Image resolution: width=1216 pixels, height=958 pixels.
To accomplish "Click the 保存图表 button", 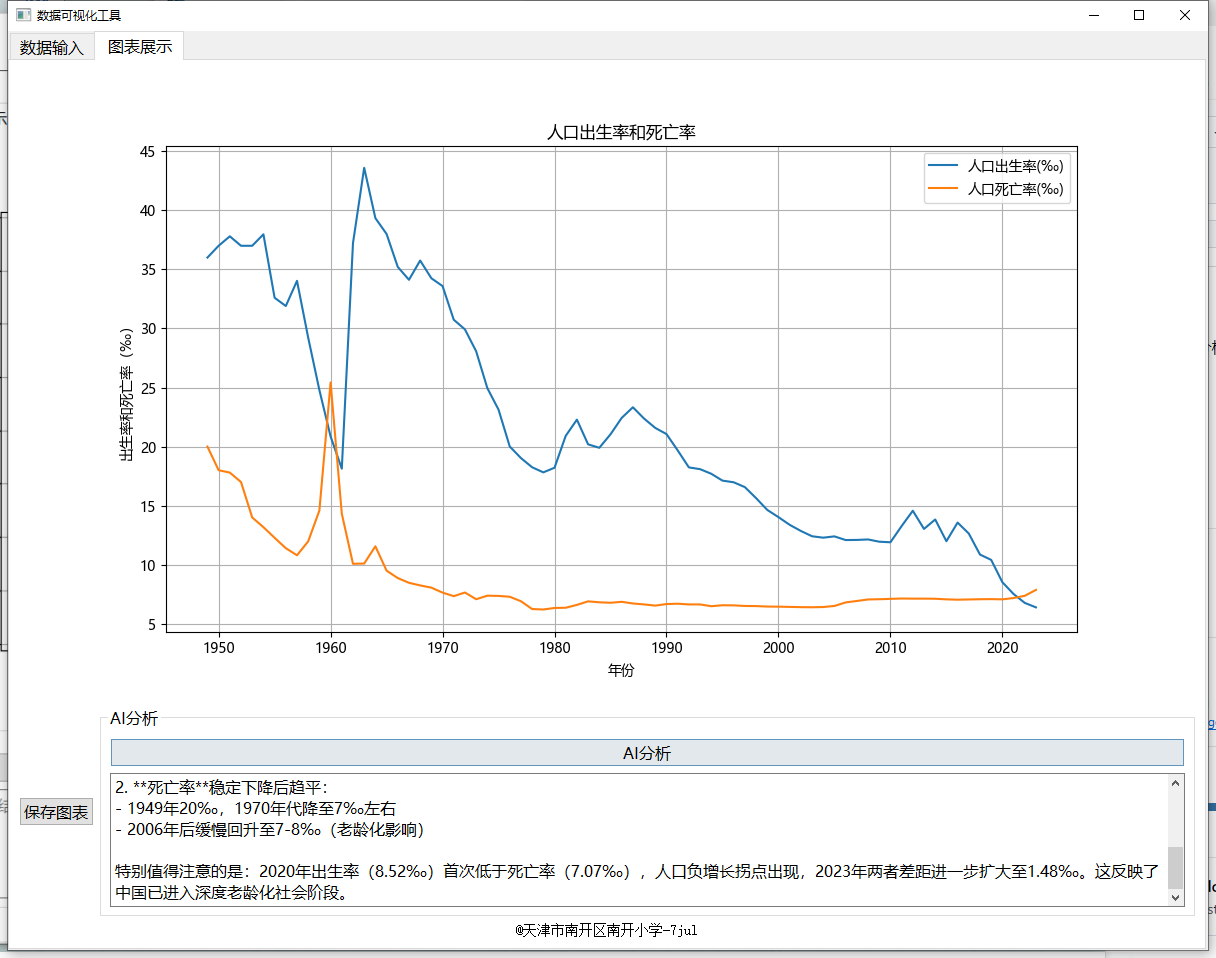I will [x=57, y=812].
